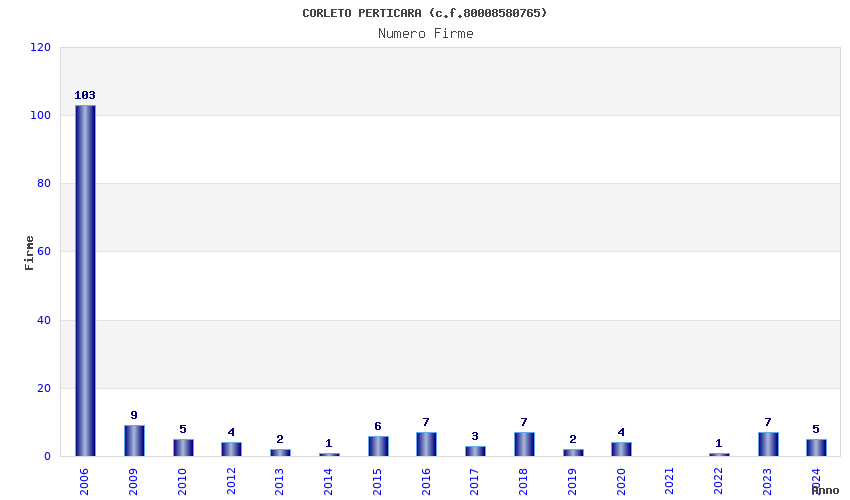Click the Firme y-axis label

30,252
